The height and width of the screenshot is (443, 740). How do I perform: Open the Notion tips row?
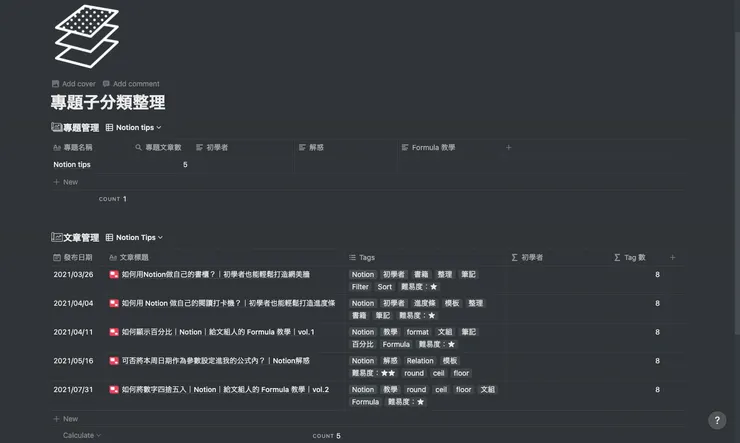pos(72,165)
